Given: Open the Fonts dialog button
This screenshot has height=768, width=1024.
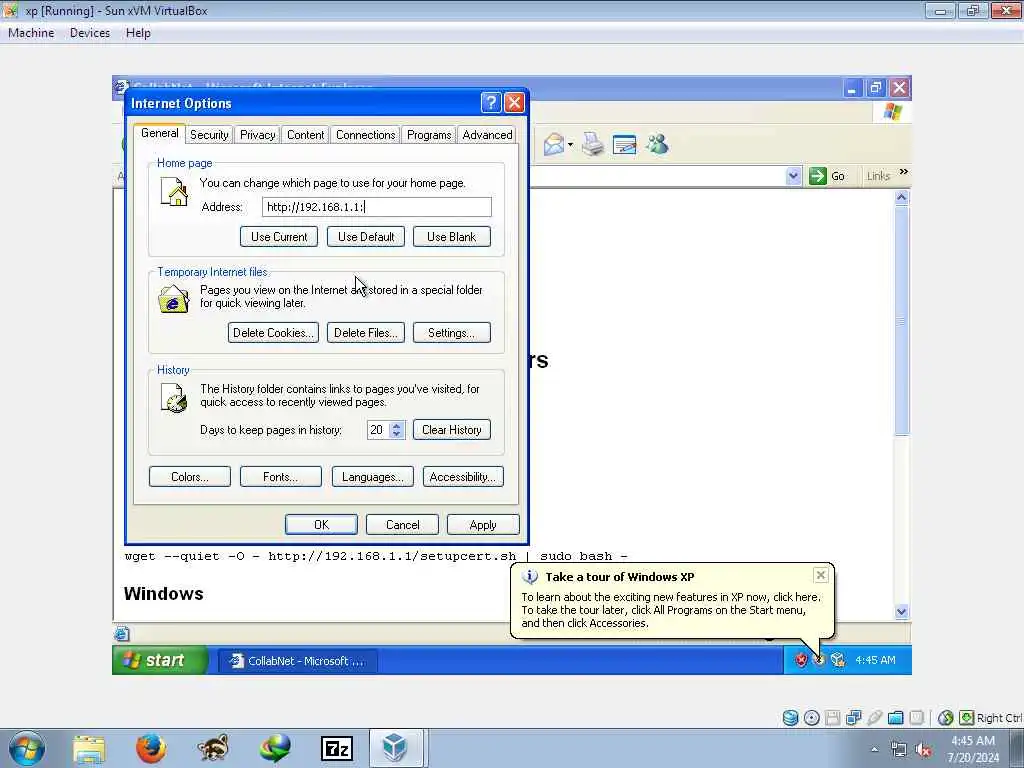Looking at the screenshot, I should click(280, 477).
